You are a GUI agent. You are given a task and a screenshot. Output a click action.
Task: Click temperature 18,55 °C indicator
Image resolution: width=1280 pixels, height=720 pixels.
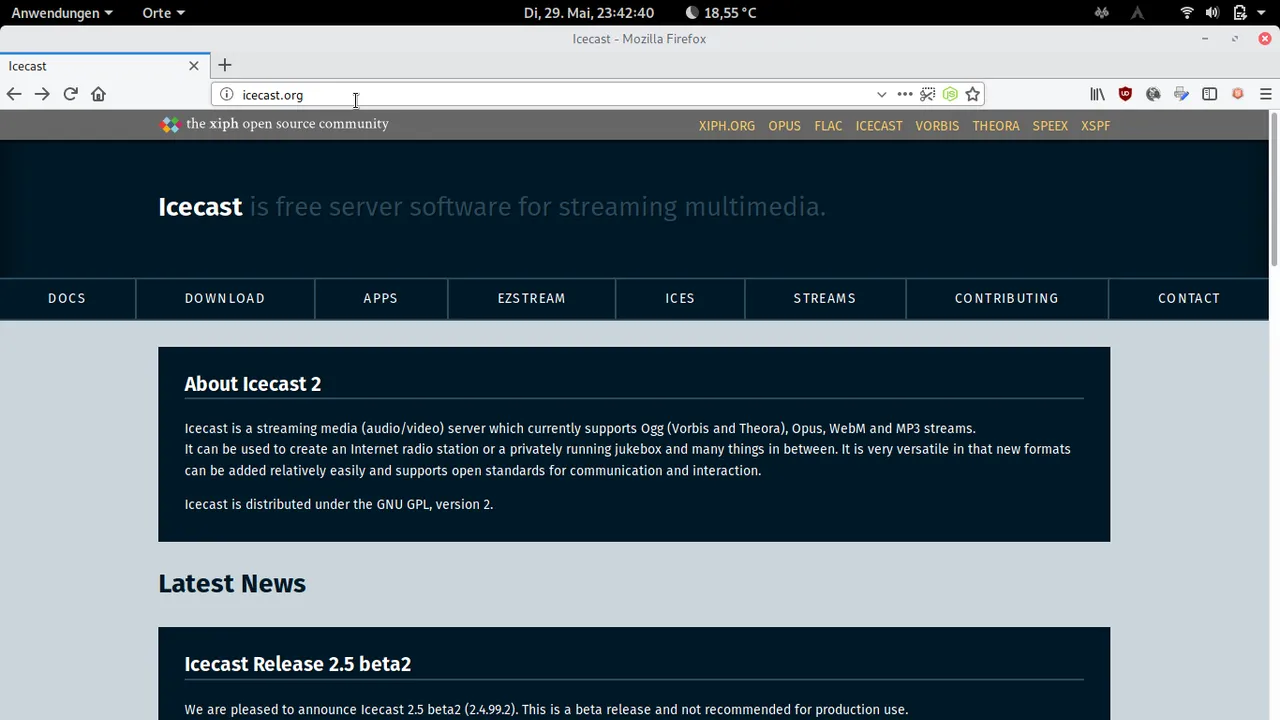(730, 13)
